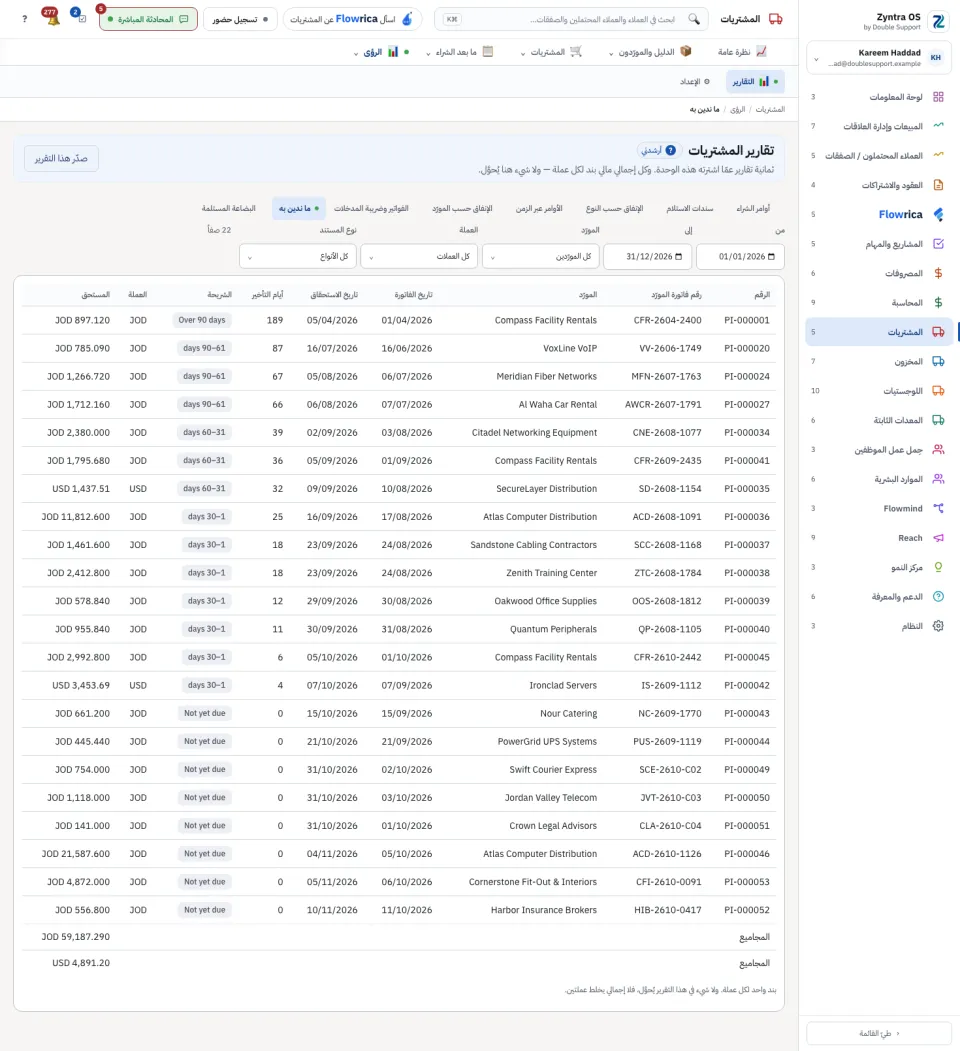Image resolution: width=960 pixels, height=1051 pixels.
Task: Switch to the الإنفاق حسب المورد tab
Action: coord(462,208)
